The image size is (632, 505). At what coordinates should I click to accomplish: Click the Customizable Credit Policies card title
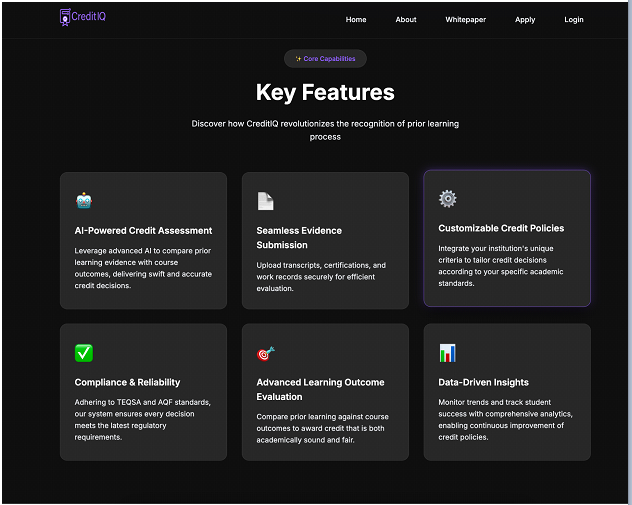tap(501, 228)
